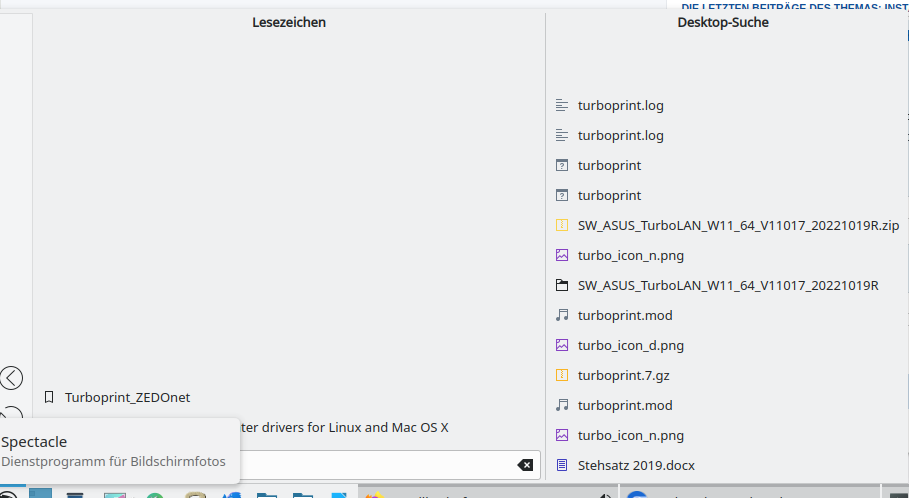
Task: Open the topmost turboprint.log result
Action: tap(620, 105)
